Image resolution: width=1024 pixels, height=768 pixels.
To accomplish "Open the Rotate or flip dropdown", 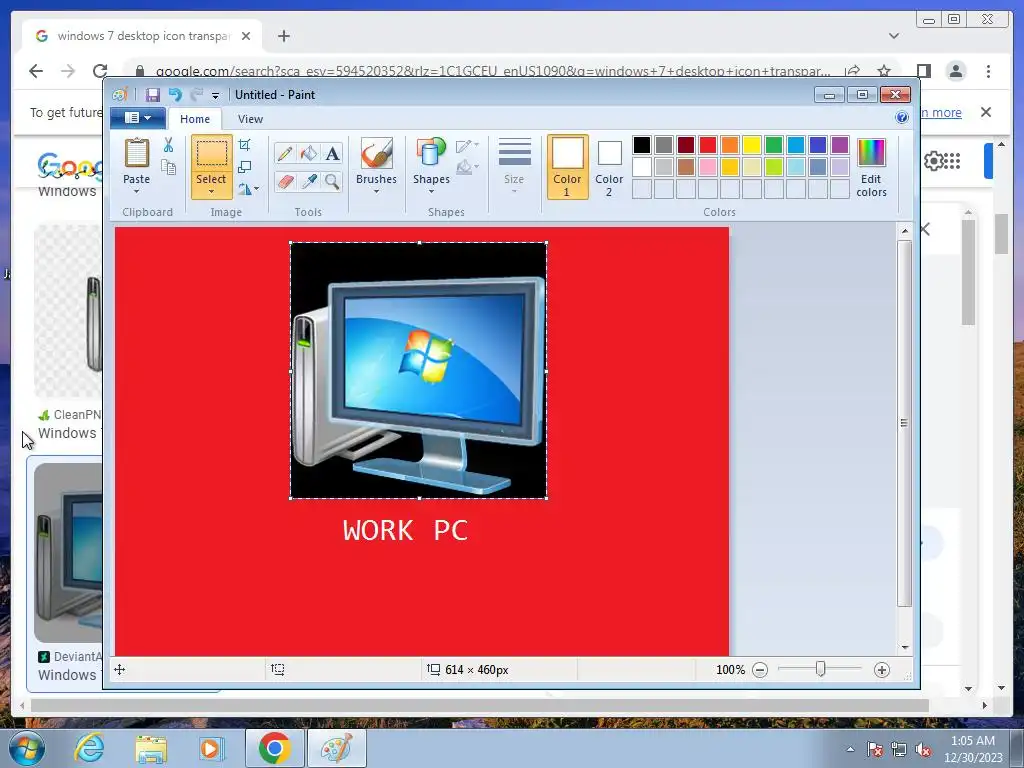I will click(x=248, y=189).
